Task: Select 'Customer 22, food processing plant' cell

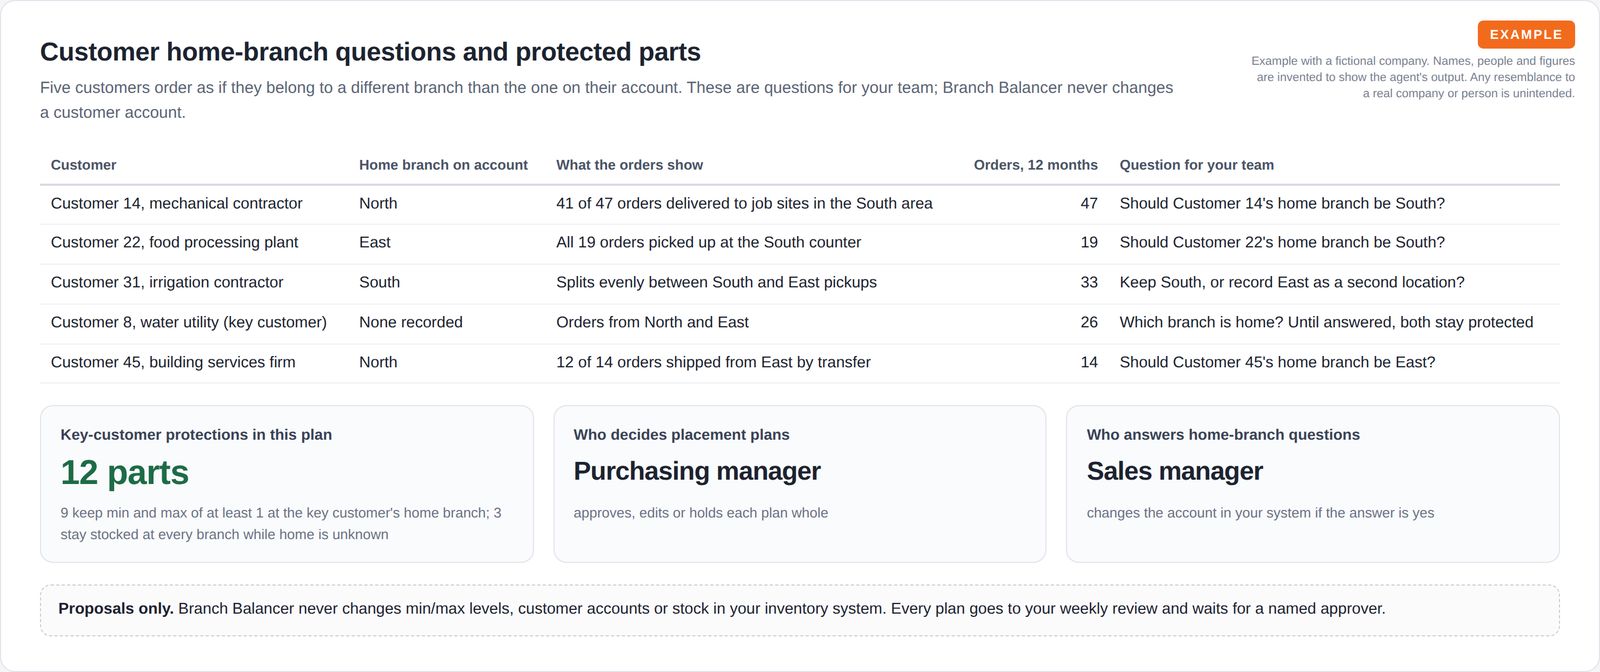Action: (174, 242)
